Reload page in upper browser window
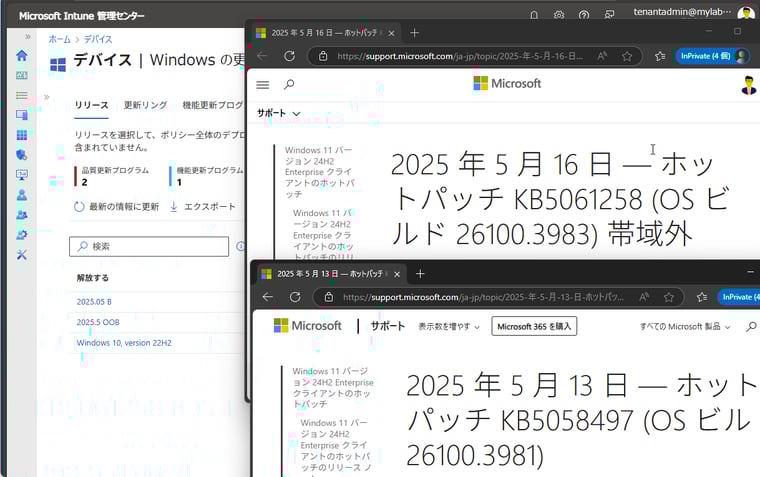The image size is (760, 477). tap(289, 56)
